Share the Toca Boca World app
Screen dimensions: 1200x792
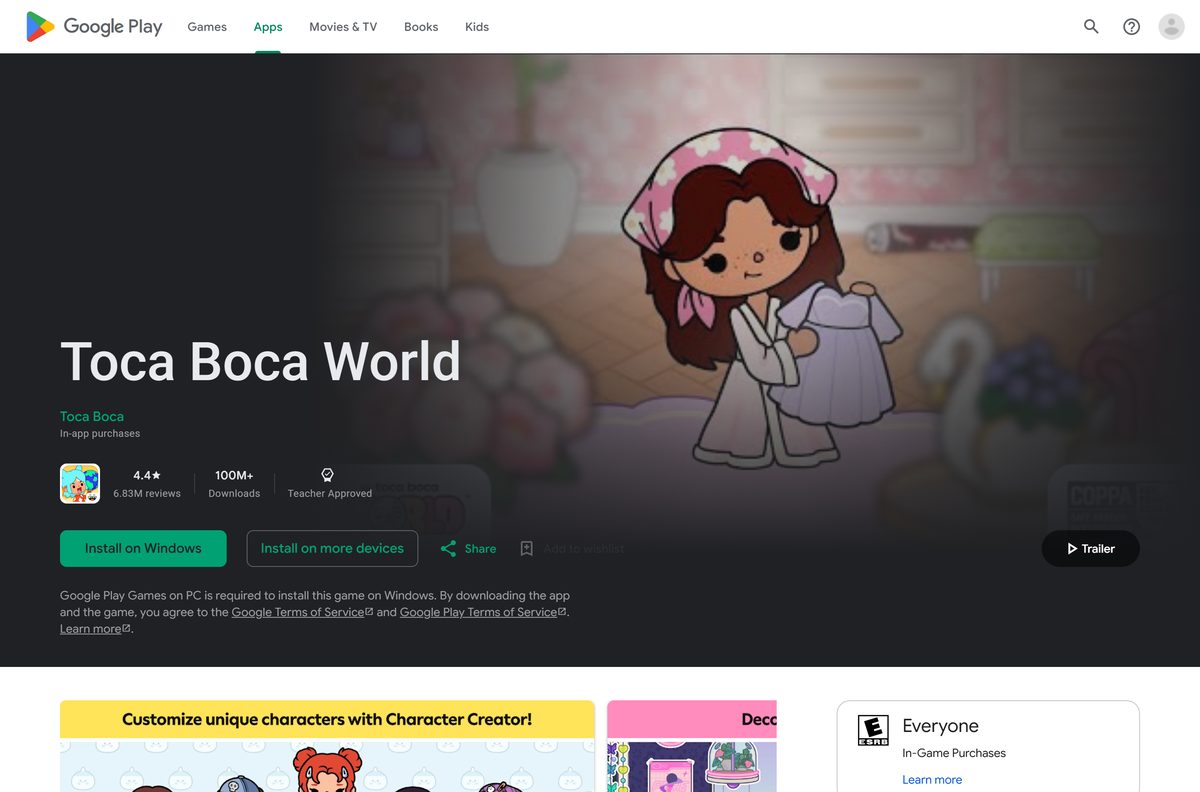(468, 549)
